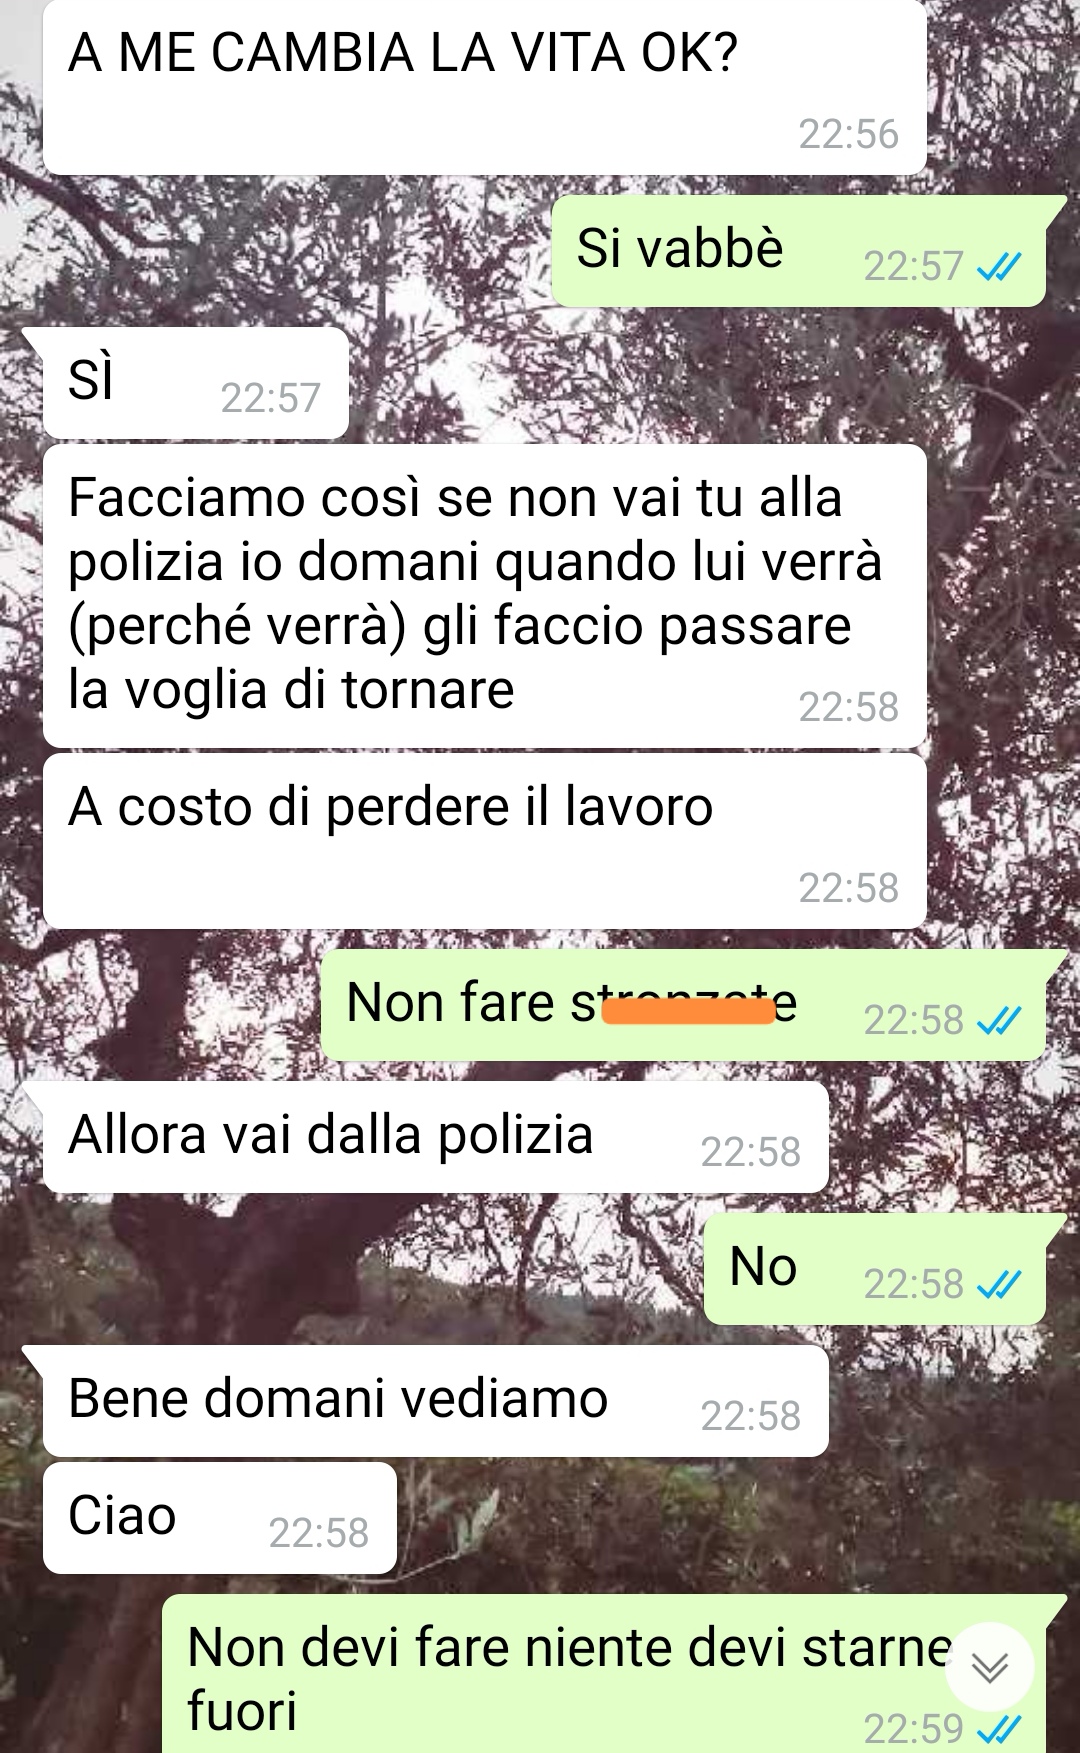
Task: Tap the 'Ciao' received message
Action: (x=220, y=1517)
